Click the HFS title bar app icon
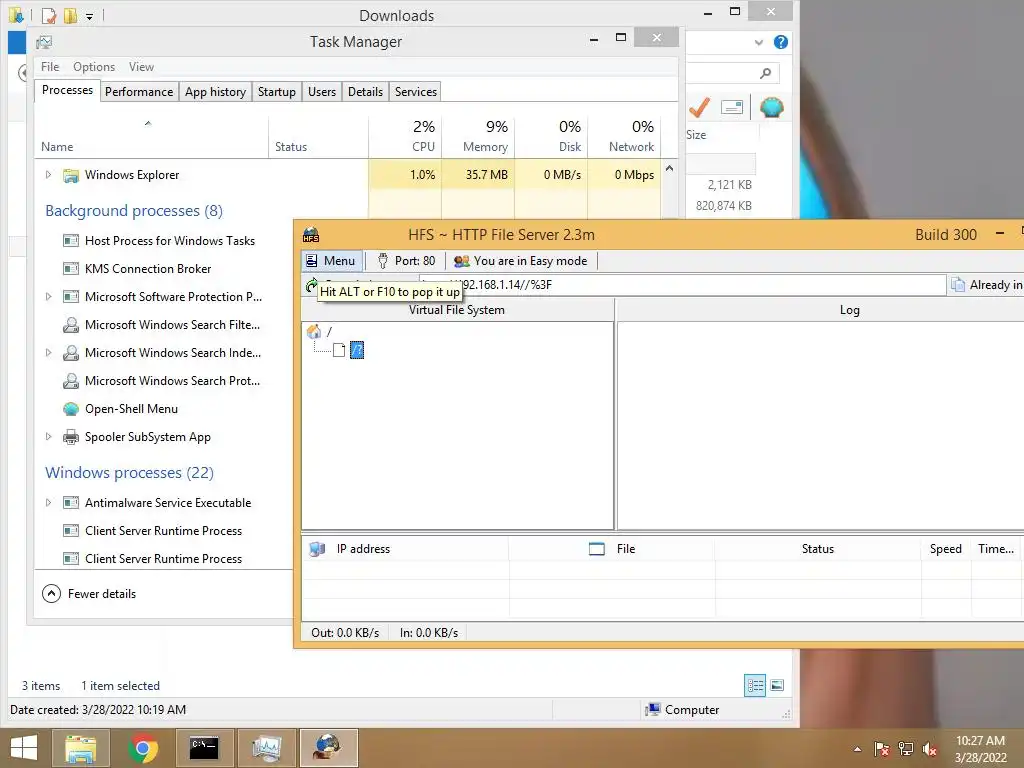This screenshot has height=768, width=1024. click(x=311, y=234)
